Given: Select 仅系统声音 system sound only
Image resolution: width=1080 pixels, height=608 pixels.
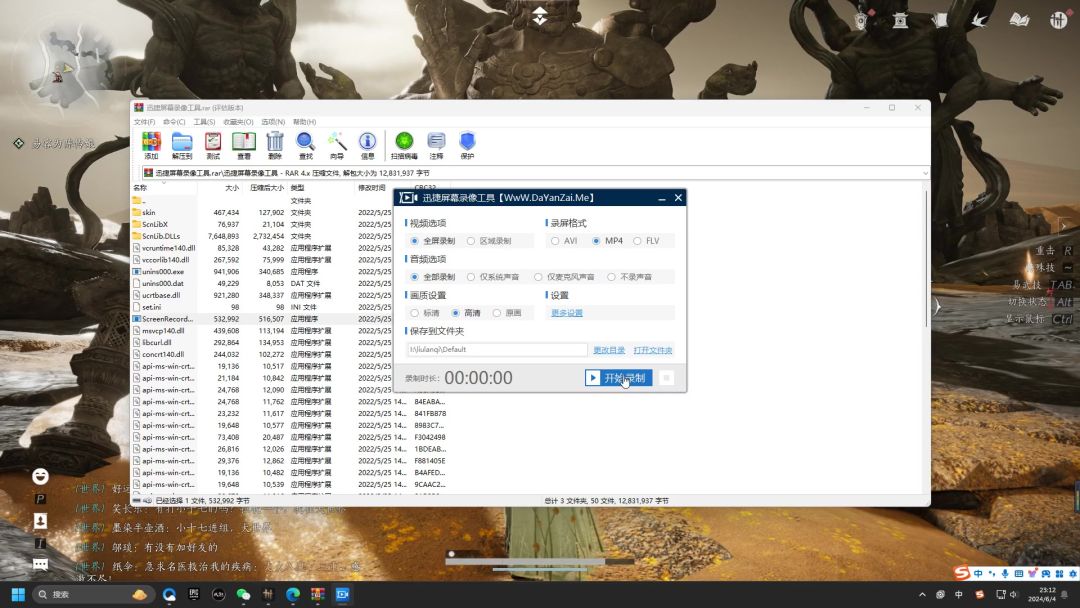Looking at the screenshot, I should pyautogui.click(x=493, y=277).
